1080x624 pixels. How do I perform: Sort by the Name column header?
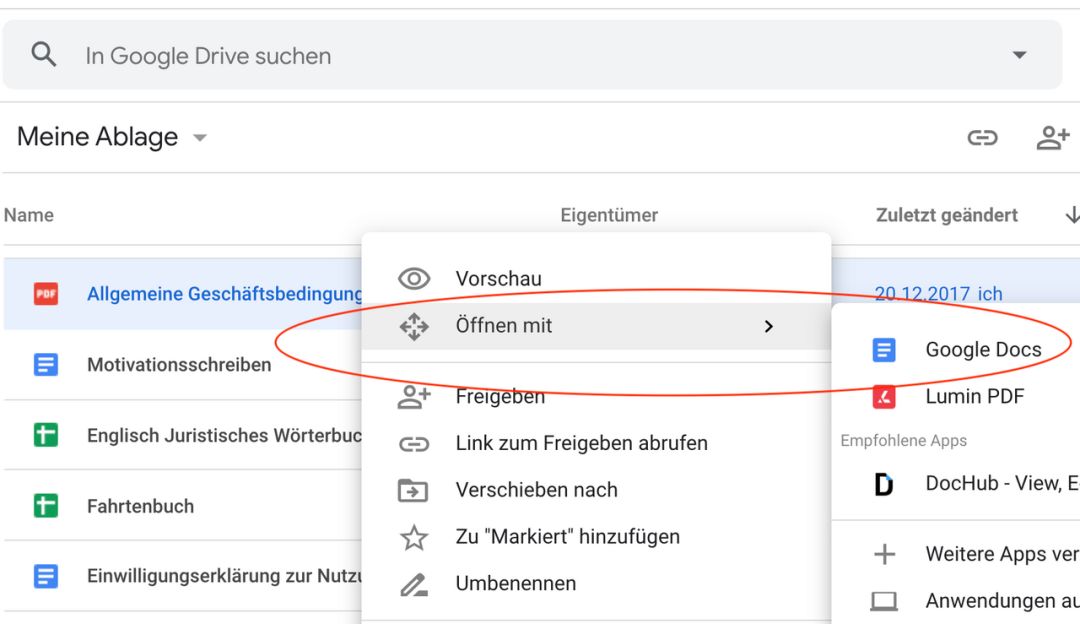click(29, 216)
